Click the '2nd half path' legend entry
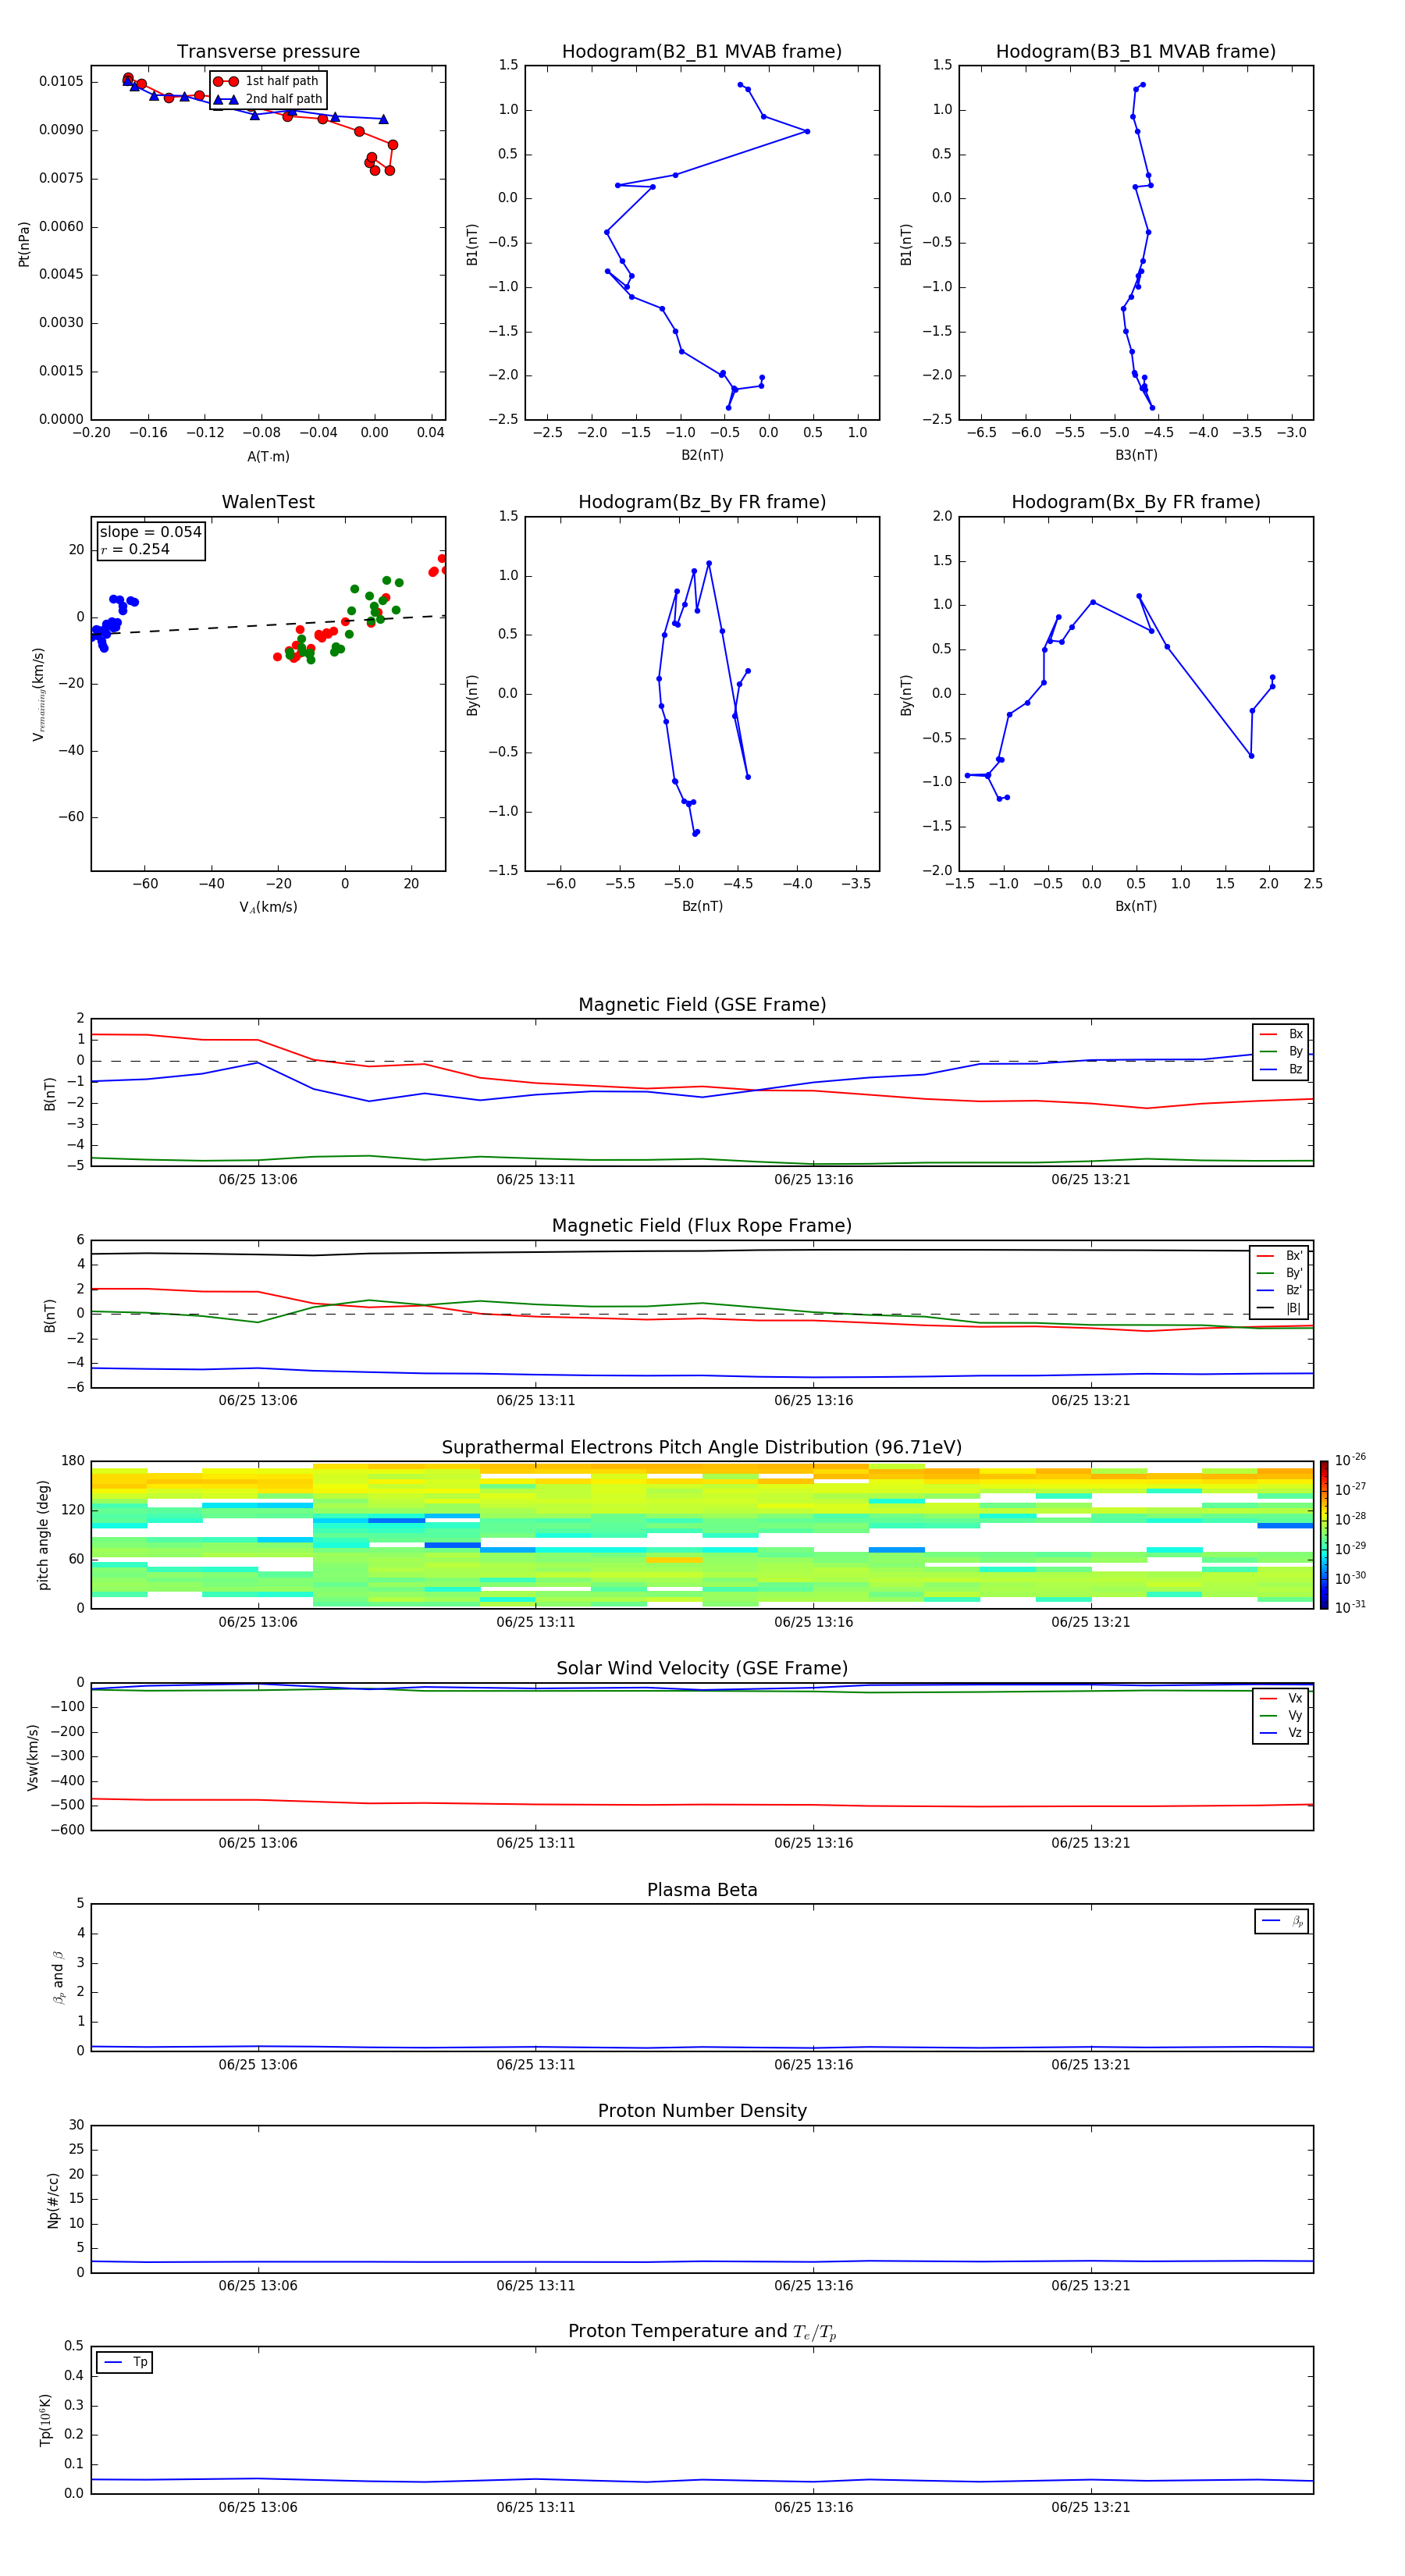This screenshot has width=1405, height=2576. point(267,99)
